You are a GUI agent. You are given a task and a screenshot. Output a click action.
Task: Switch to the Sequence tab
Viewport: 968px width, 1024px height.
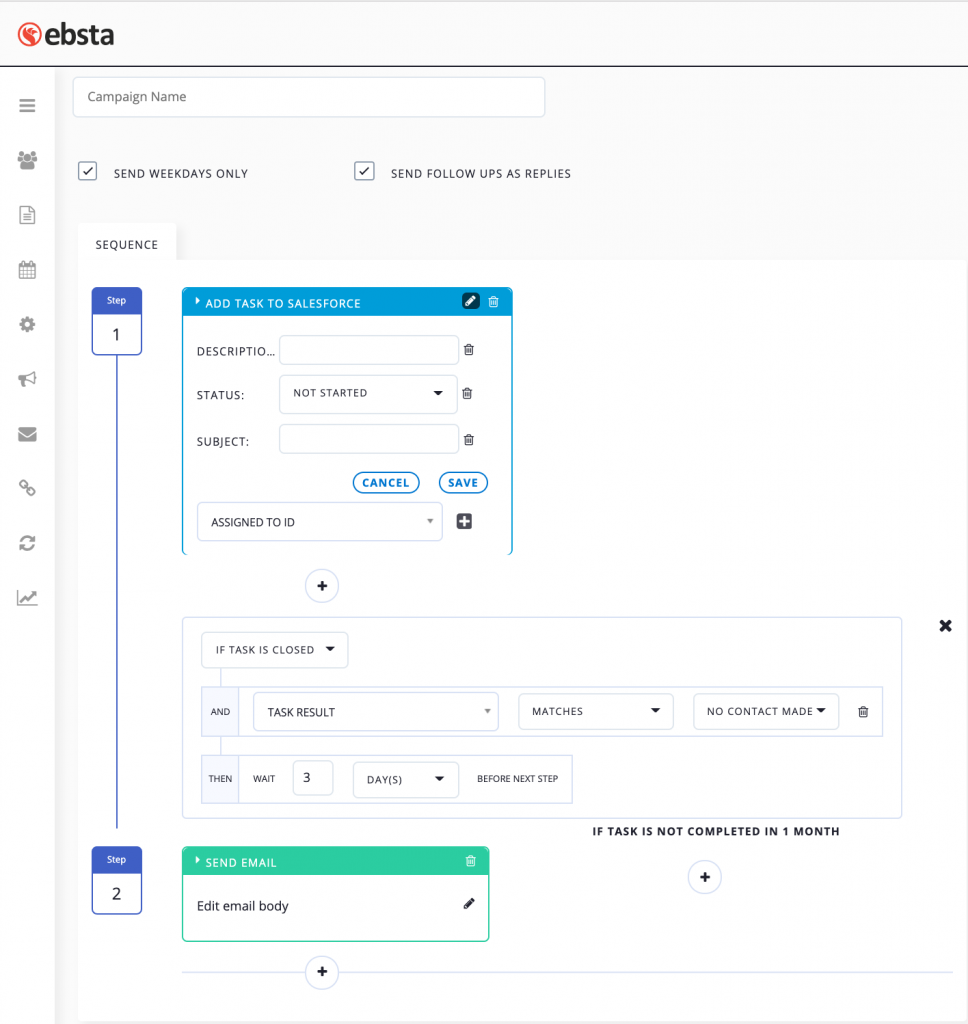point(126,243)
